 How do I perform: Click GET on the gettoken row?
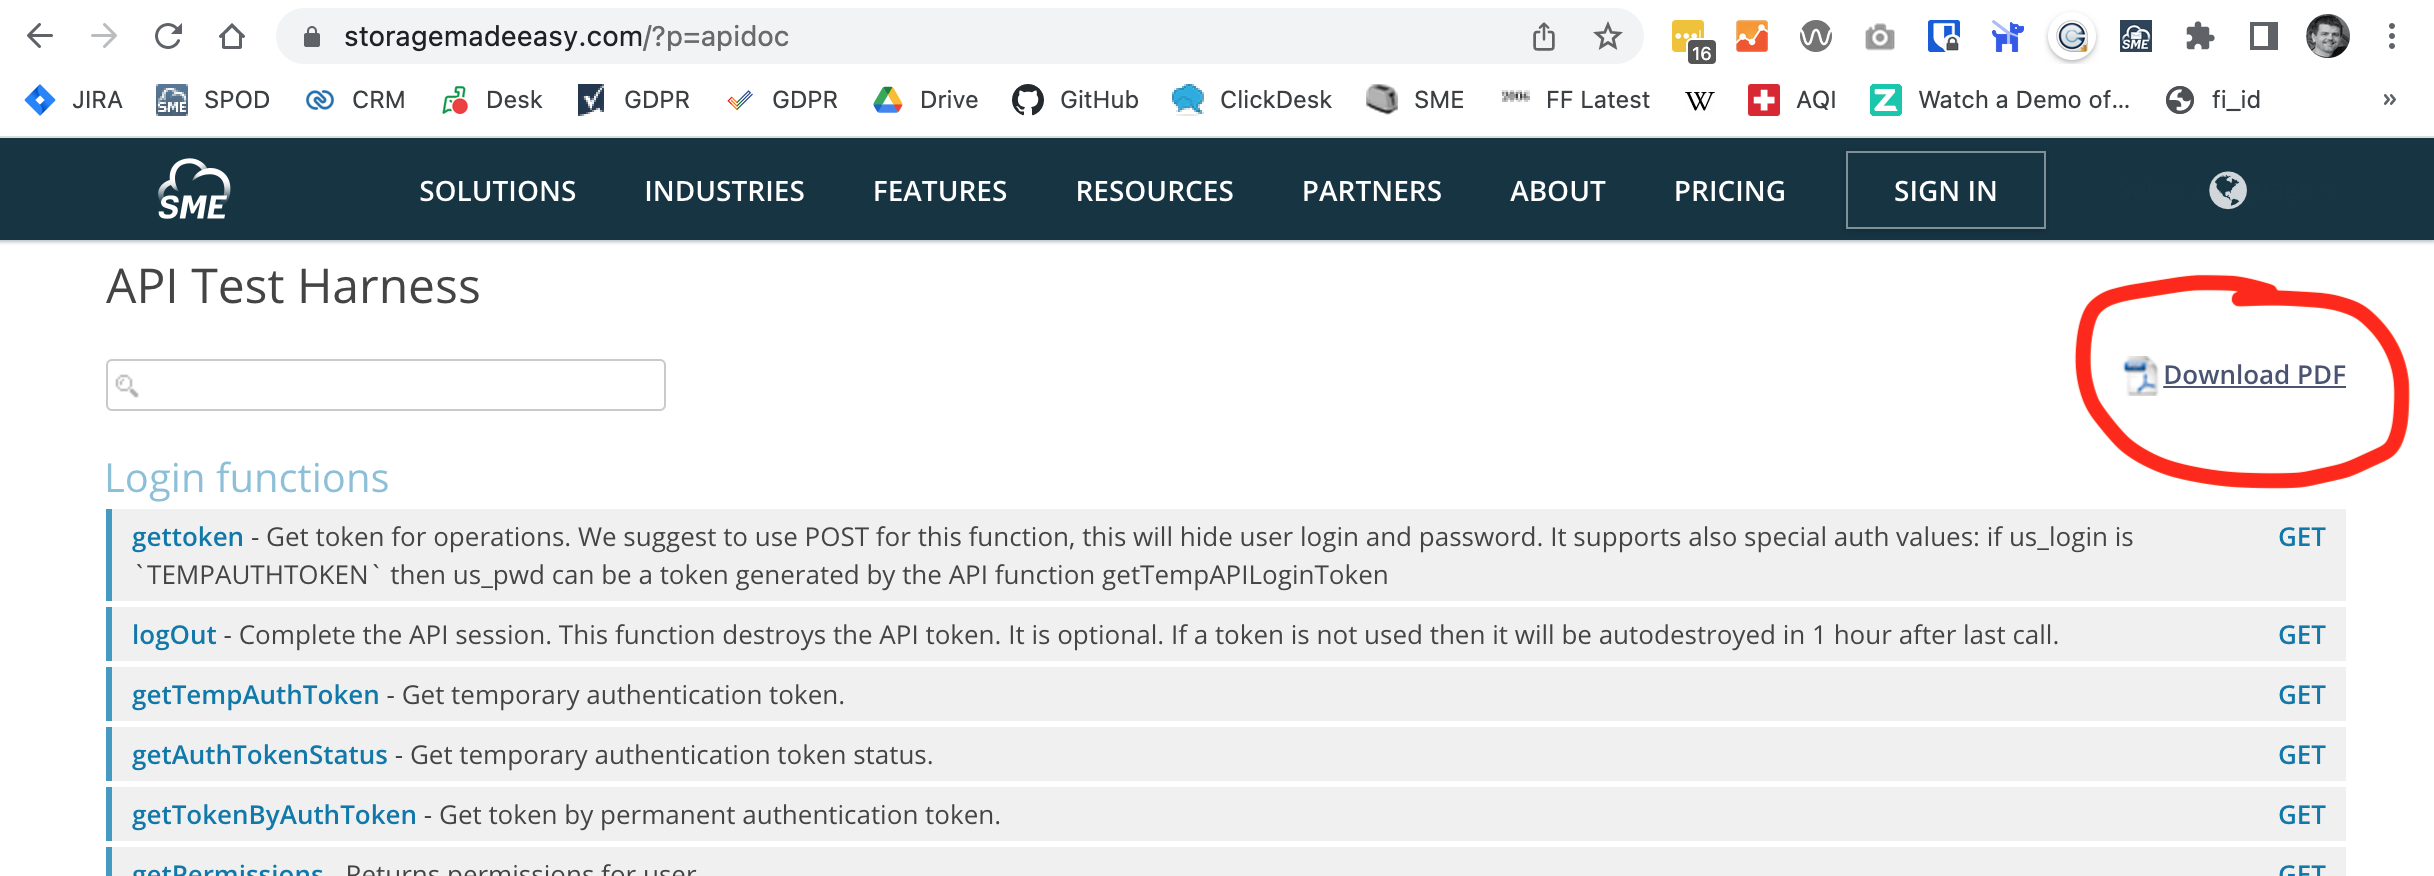click(2301, 537)
